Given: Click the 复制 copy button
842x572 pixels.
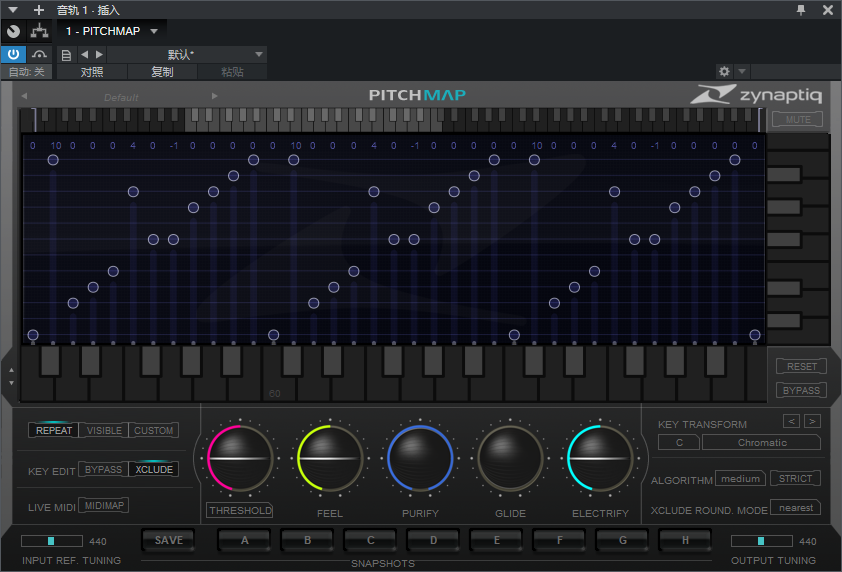Looking at the screenshot, I should 162,71.
